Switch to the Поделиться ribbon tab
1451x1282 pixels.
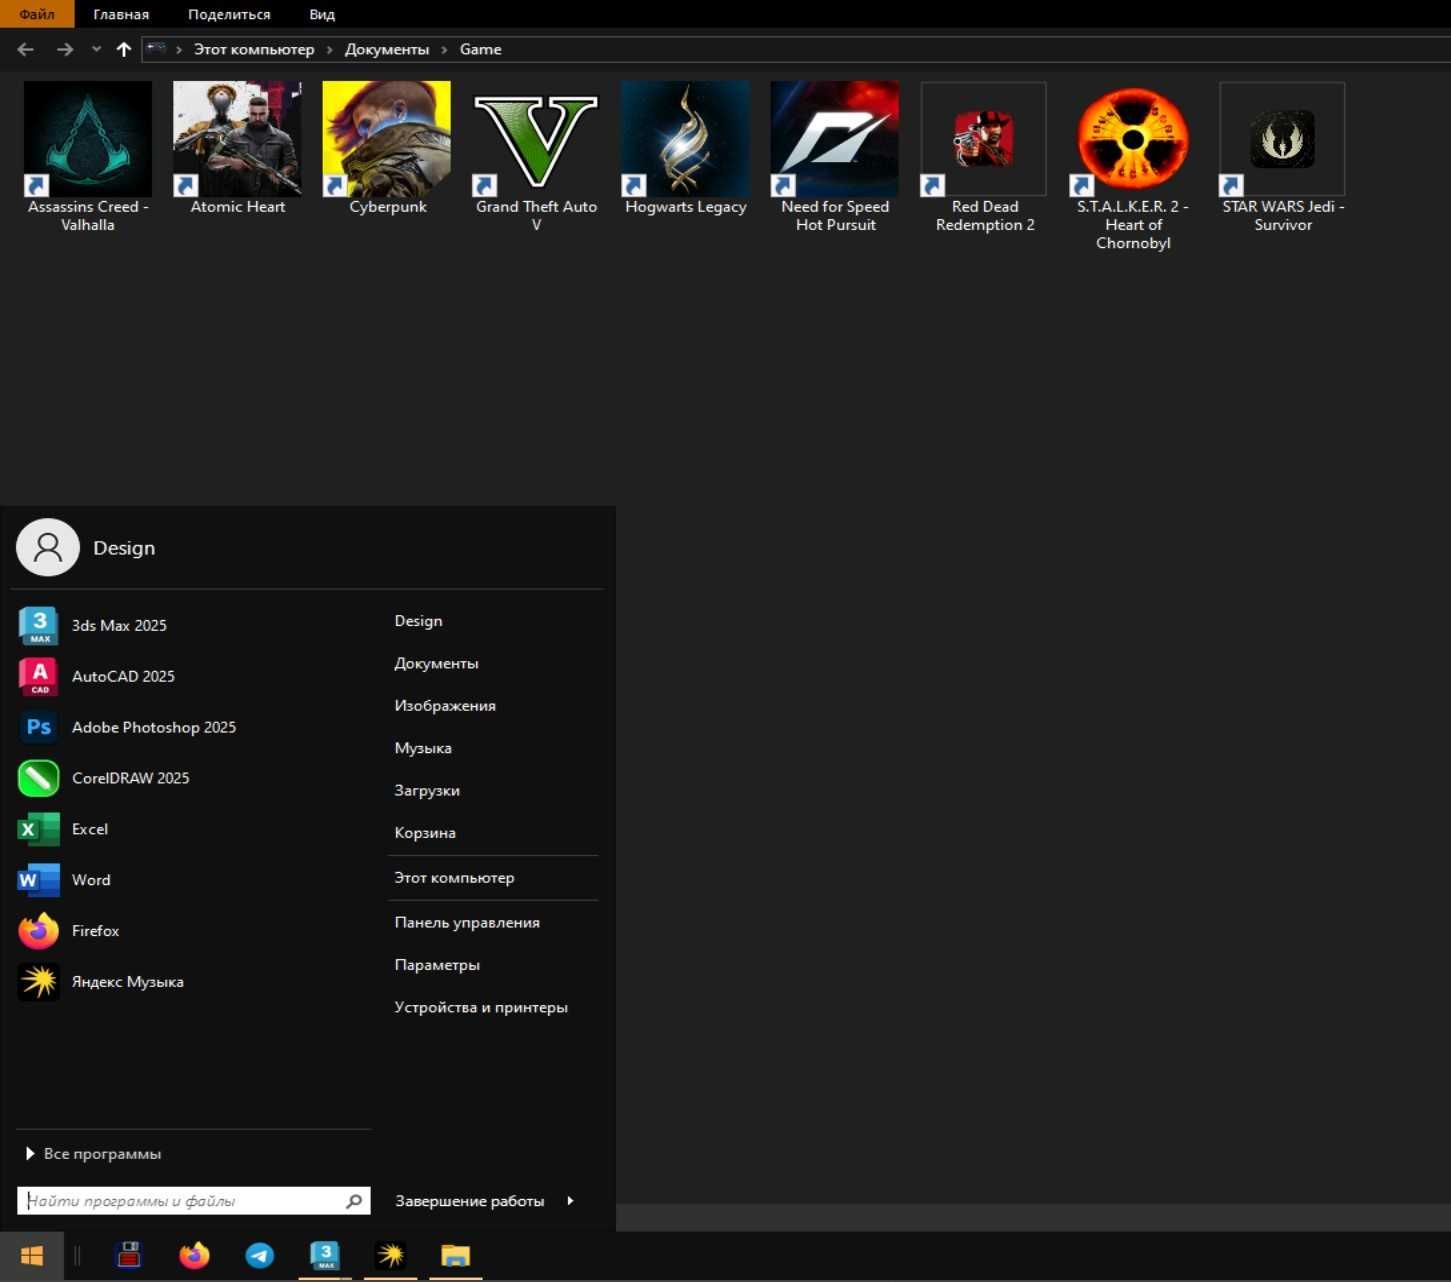[229, 14]
